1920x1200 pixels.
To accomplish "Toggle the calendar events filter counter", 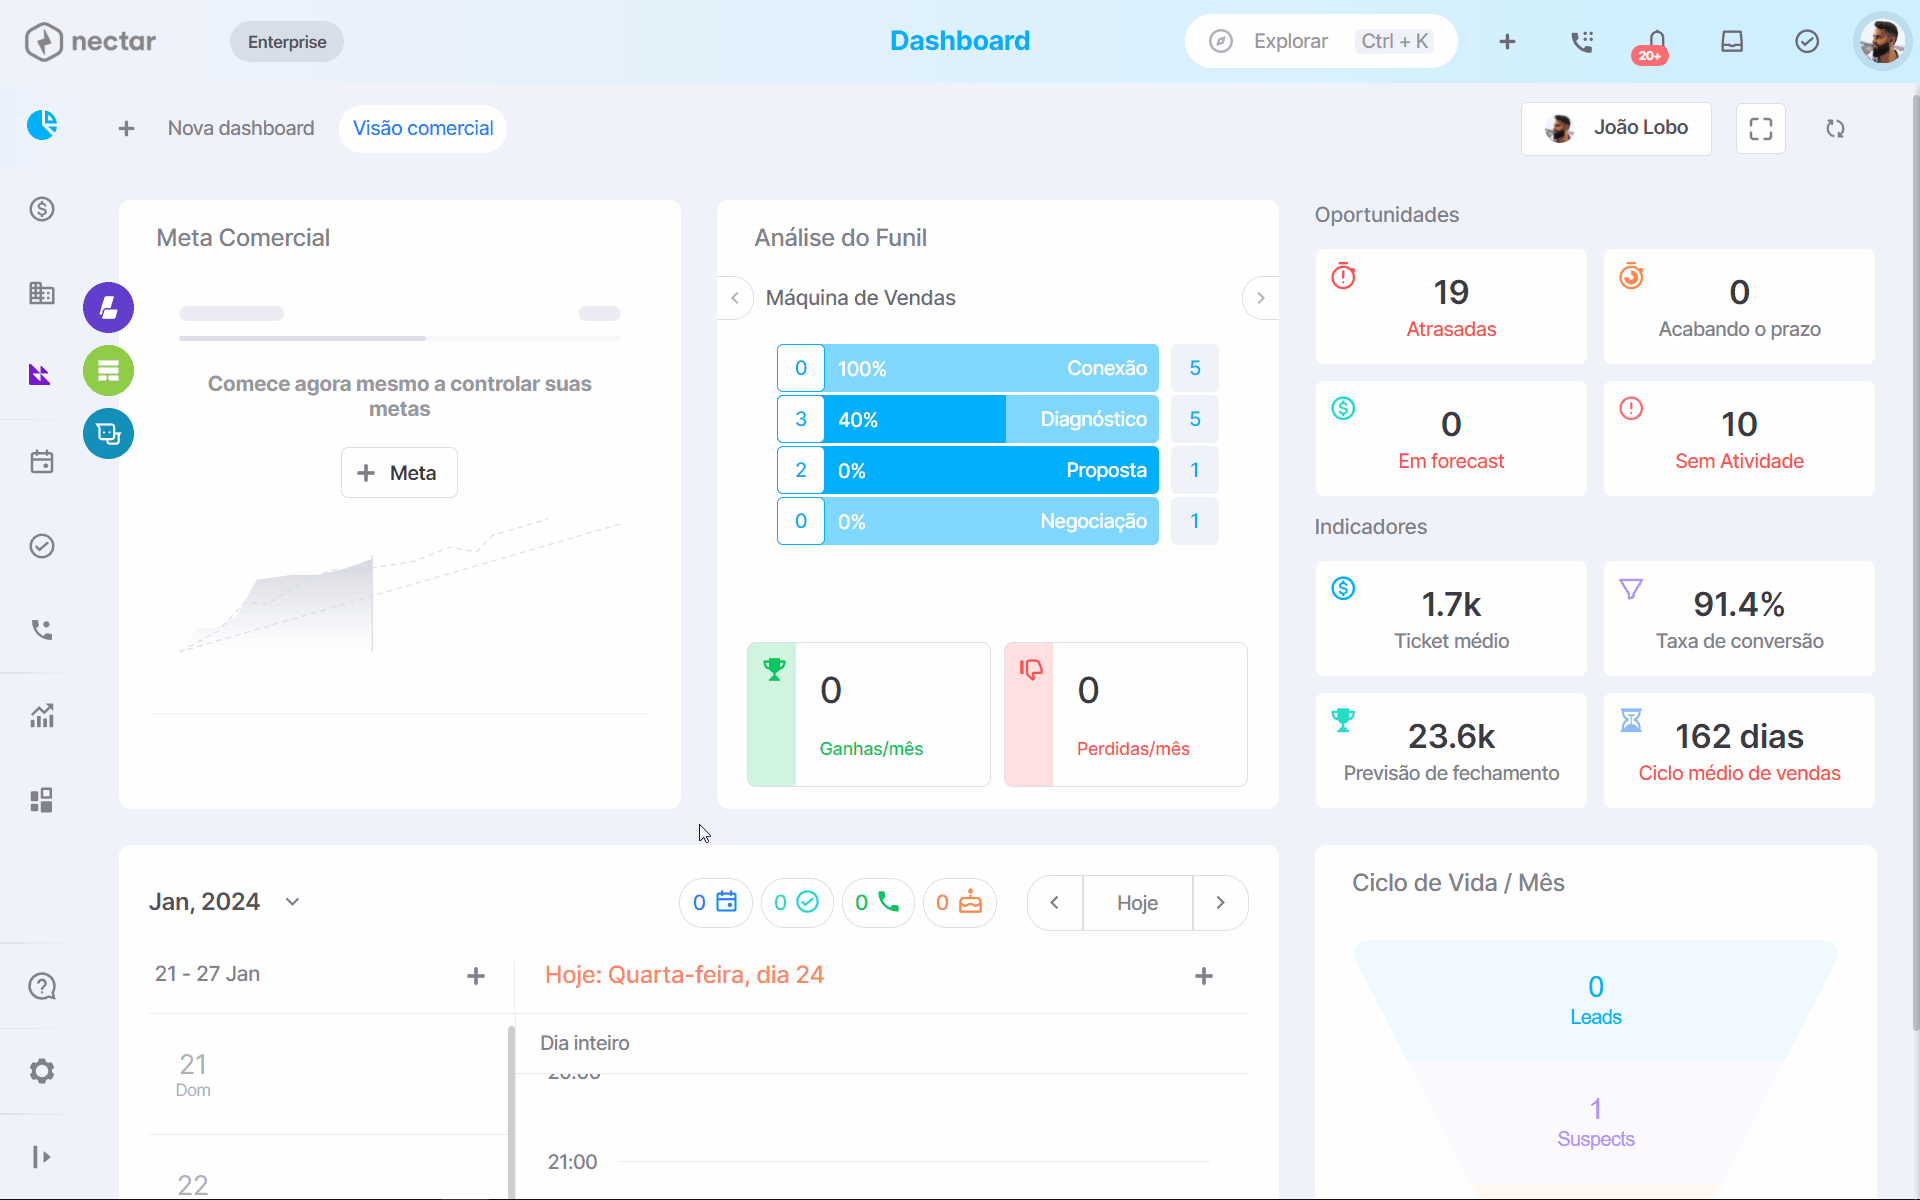I will [x=715, y=903].
